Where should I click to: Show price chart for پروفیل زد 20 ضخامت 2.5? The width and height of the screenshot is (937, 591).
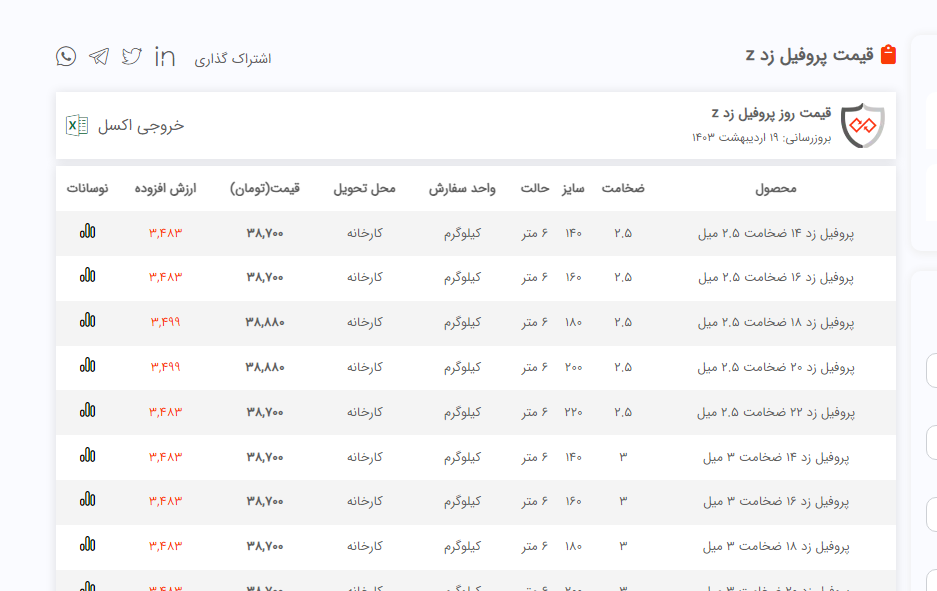tap(88, 366)
